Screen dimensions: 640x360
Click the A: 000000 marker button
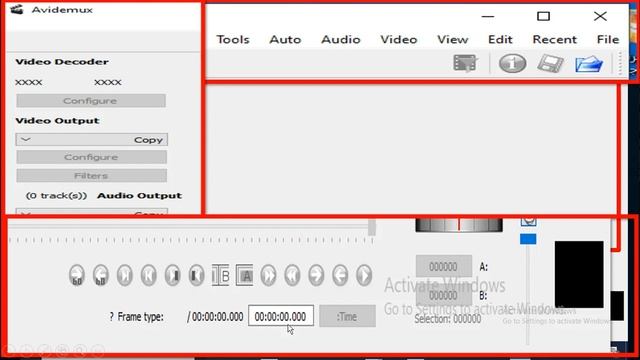(x=444, y=267)
